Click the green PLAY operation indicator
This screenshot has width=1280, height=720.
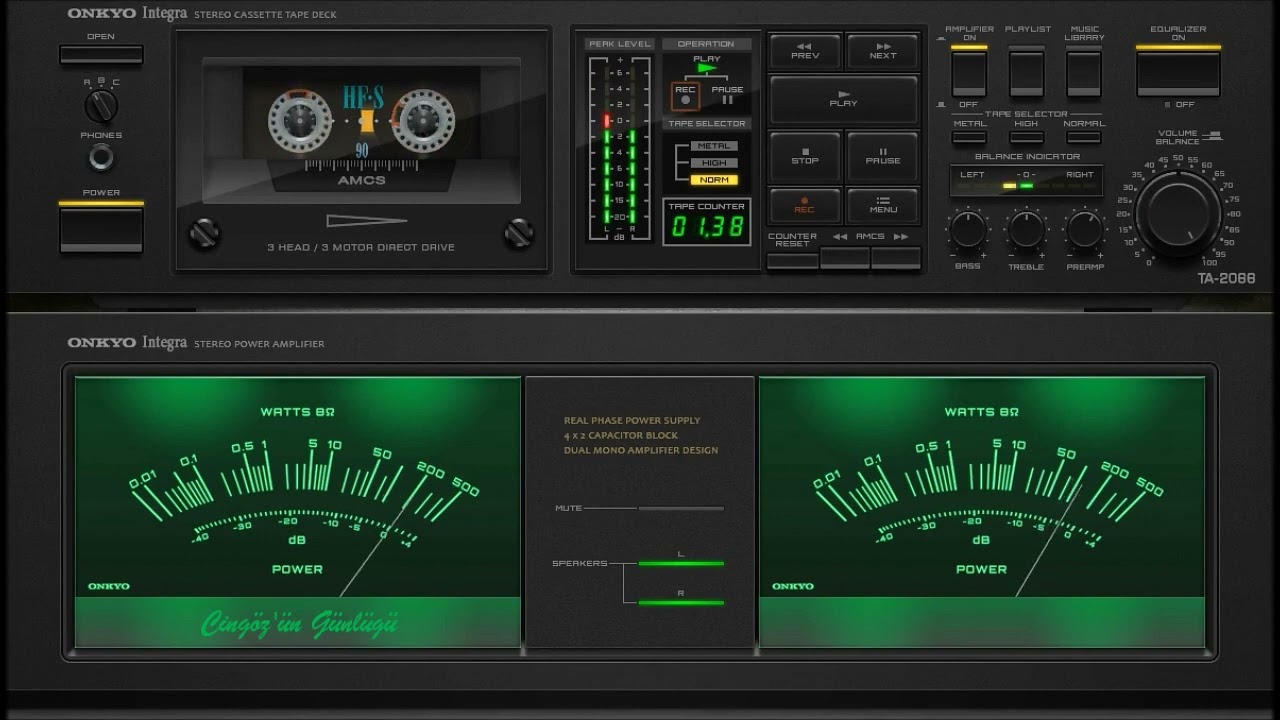point(707,68)
